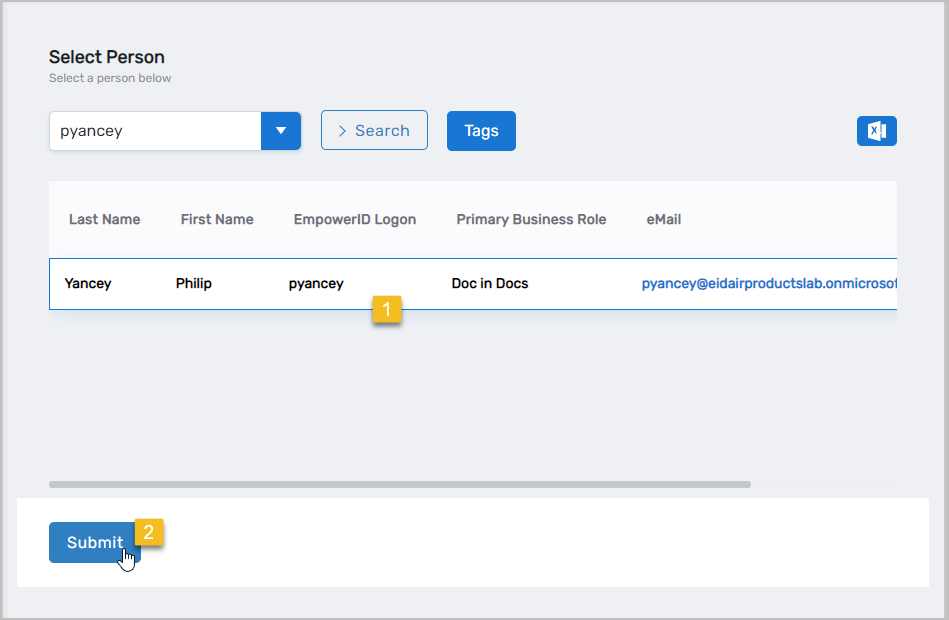The height and width of the screenshot is (620, 949).
Task: Click the horizontal scrollbar below the table
Action: (x=400, y=484)
